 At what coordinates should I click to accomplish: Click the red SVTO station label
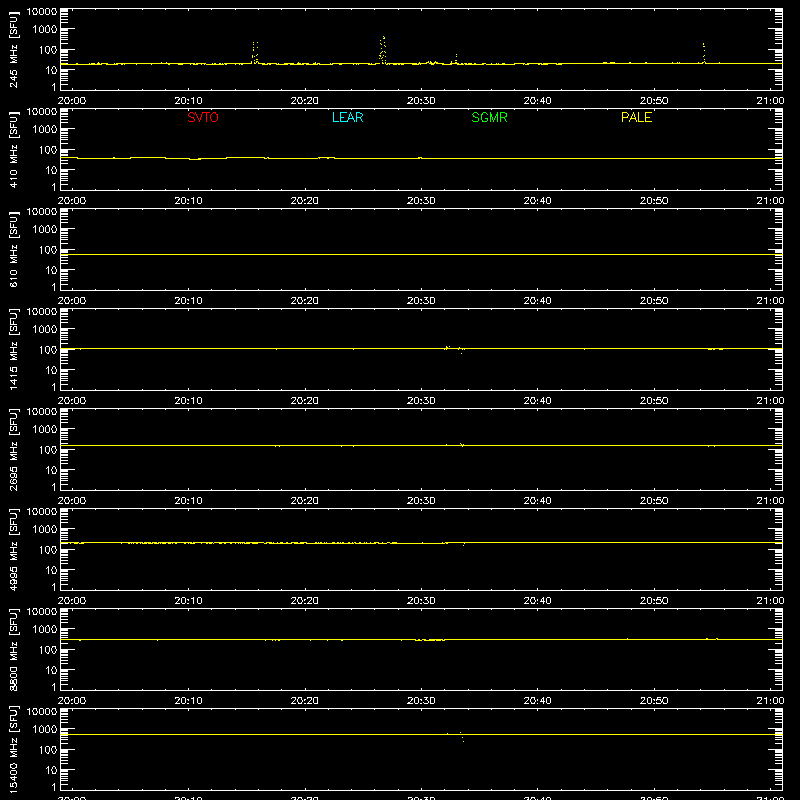[203, 117]
